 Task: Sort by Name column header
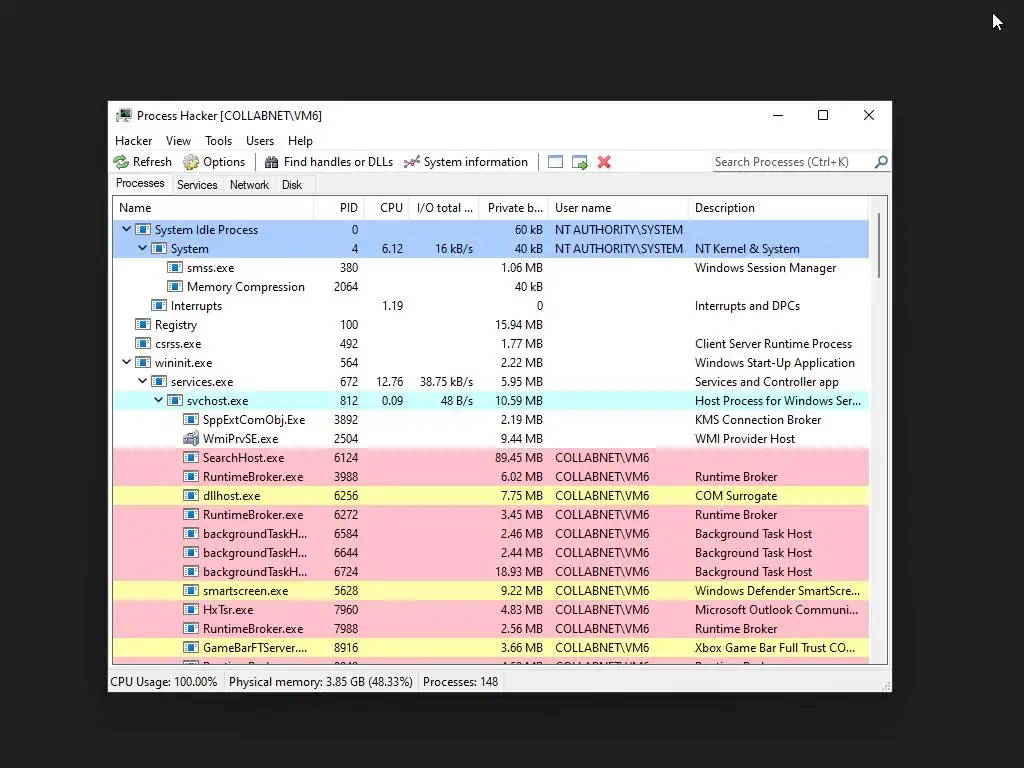click(x=213, y=208)
